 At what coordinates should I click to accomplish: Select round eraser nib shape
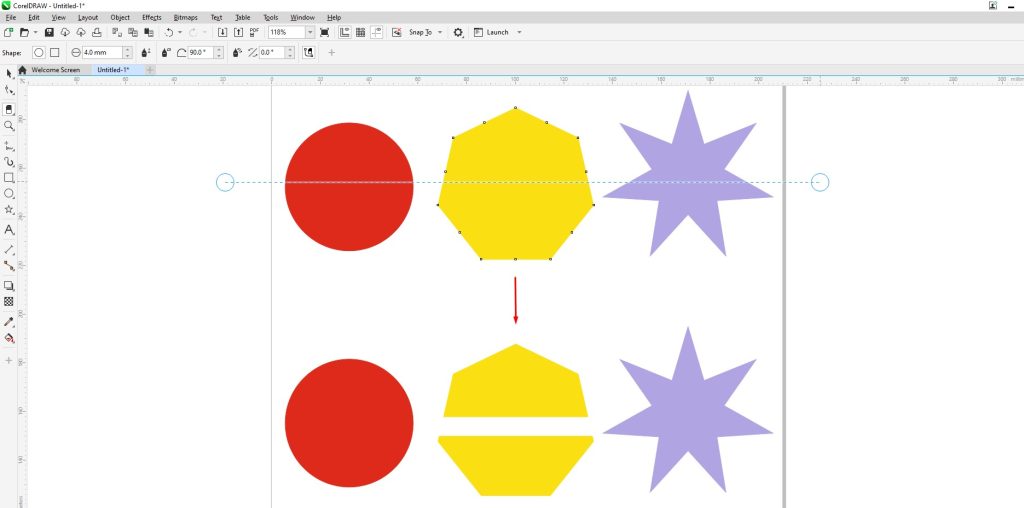pyautogui.click(x=39, y=52)
